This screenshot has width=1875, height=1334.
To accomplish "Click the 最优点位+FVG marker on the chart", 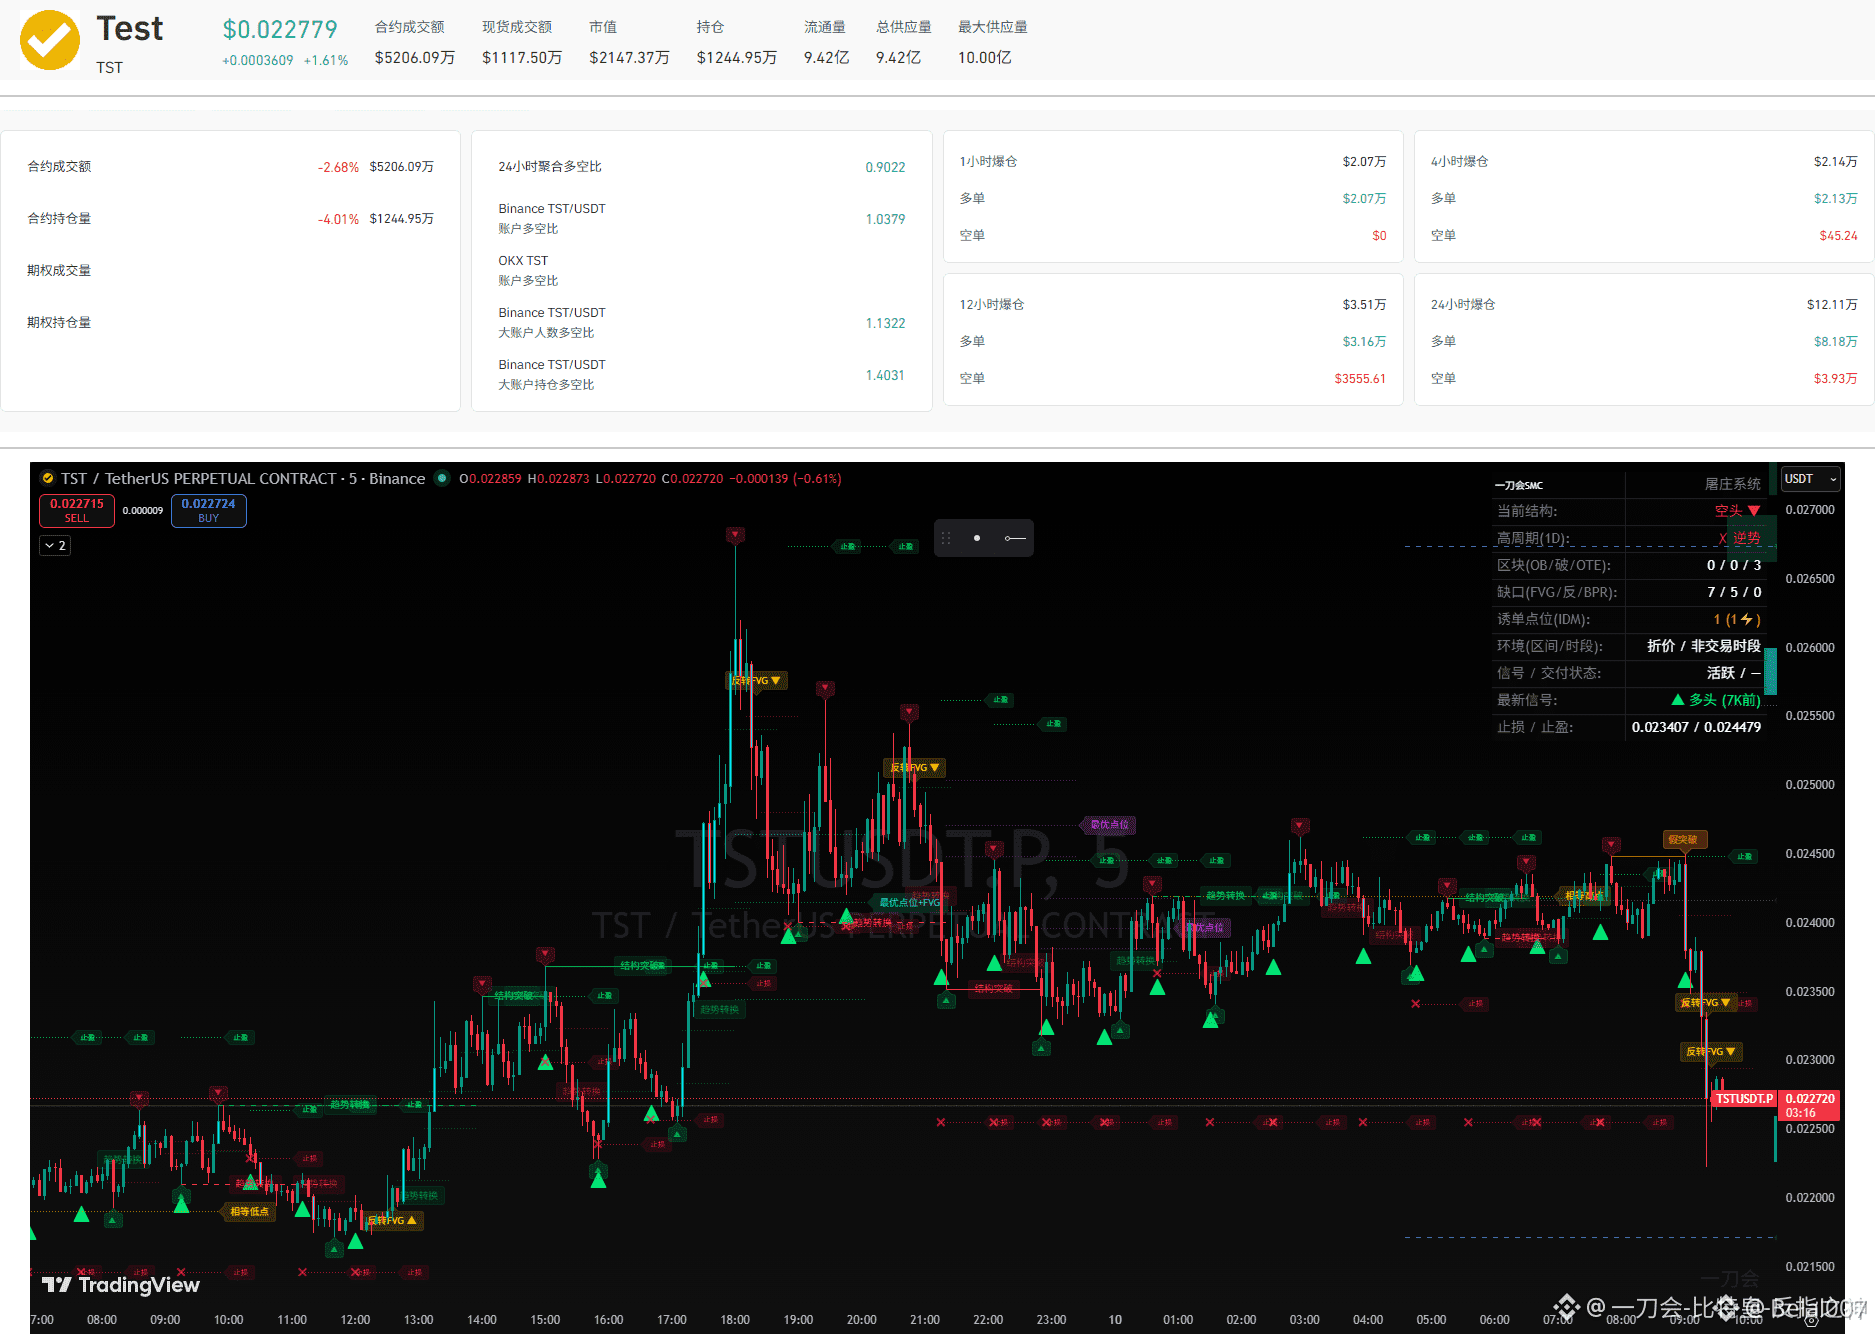I will point(909,903).
